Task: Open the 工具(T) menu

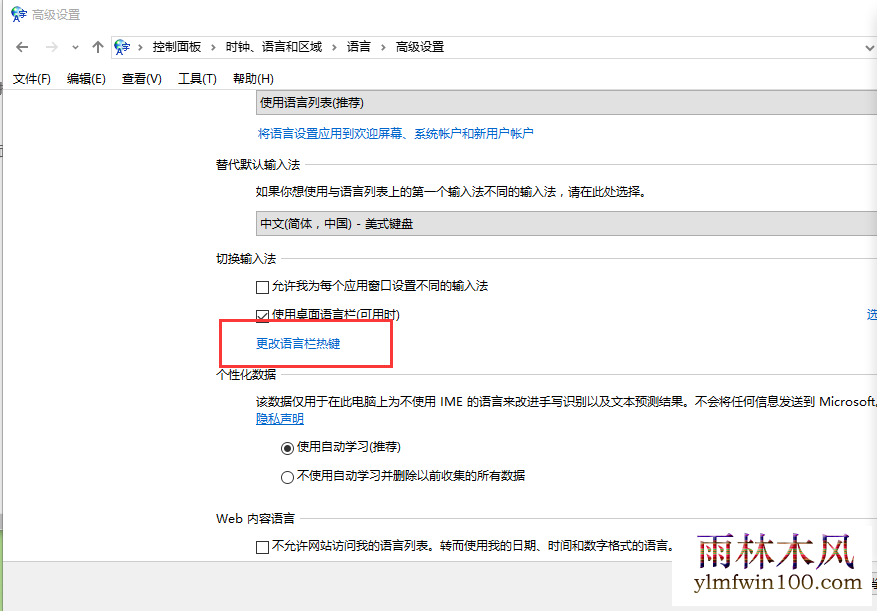Action: [197, 79]
